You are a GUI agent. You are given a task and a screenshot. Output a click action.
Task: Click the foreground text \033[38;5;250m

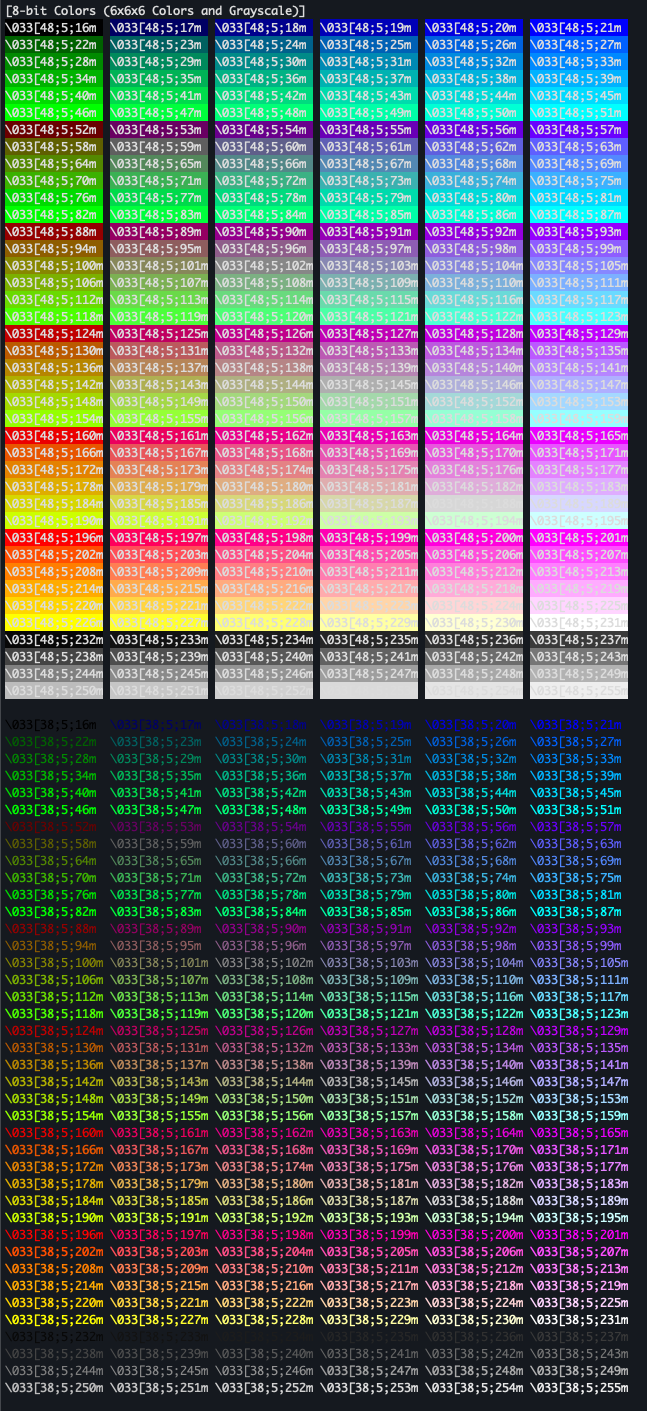[54, 1388]
